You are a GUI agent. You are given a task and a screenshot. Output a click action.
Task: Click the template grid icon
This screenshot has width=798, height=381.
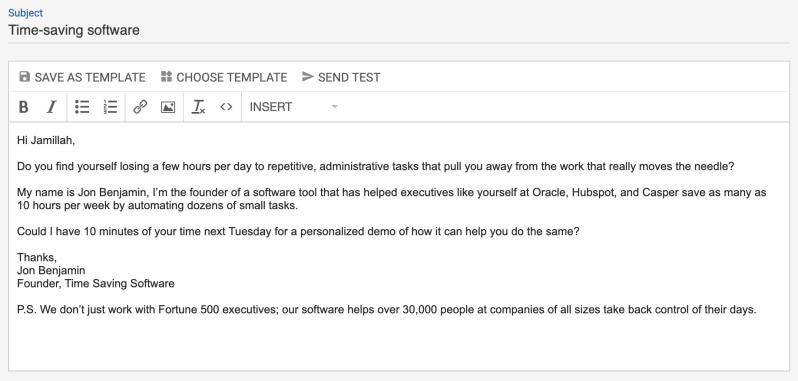point(166,77)
